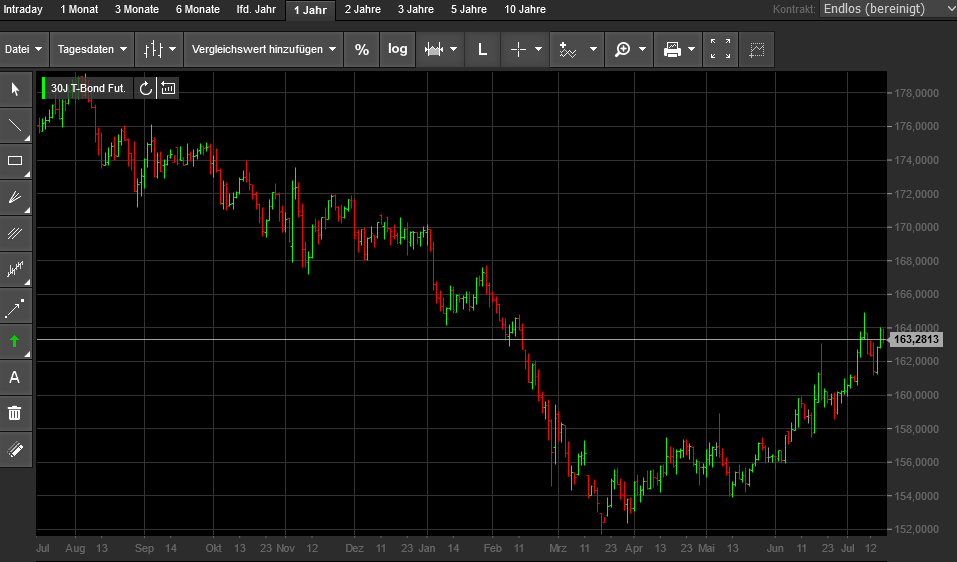This screenshot has width=957, height=562.
Task: Click the '30J T-Bond Fut.' series label
Action: tap(88, 88)
